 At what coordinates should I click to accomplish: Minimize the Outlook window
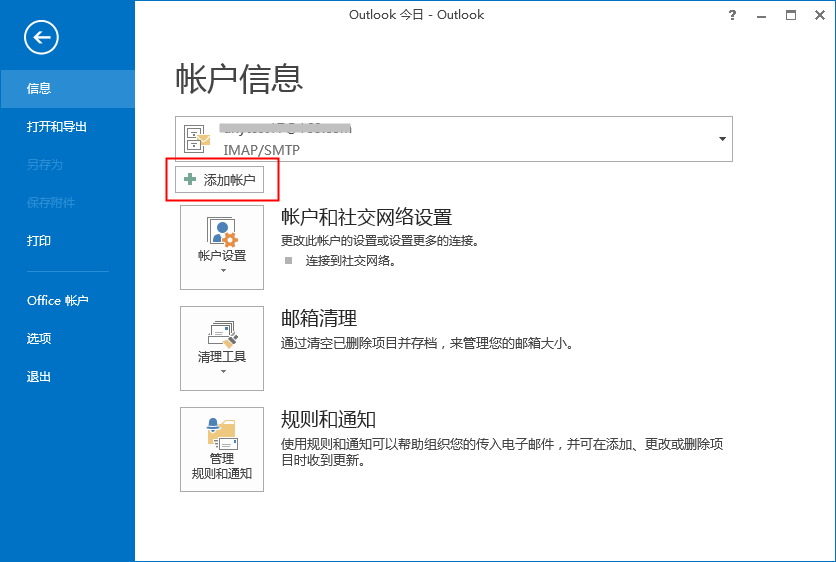click(x=761, y=15)
